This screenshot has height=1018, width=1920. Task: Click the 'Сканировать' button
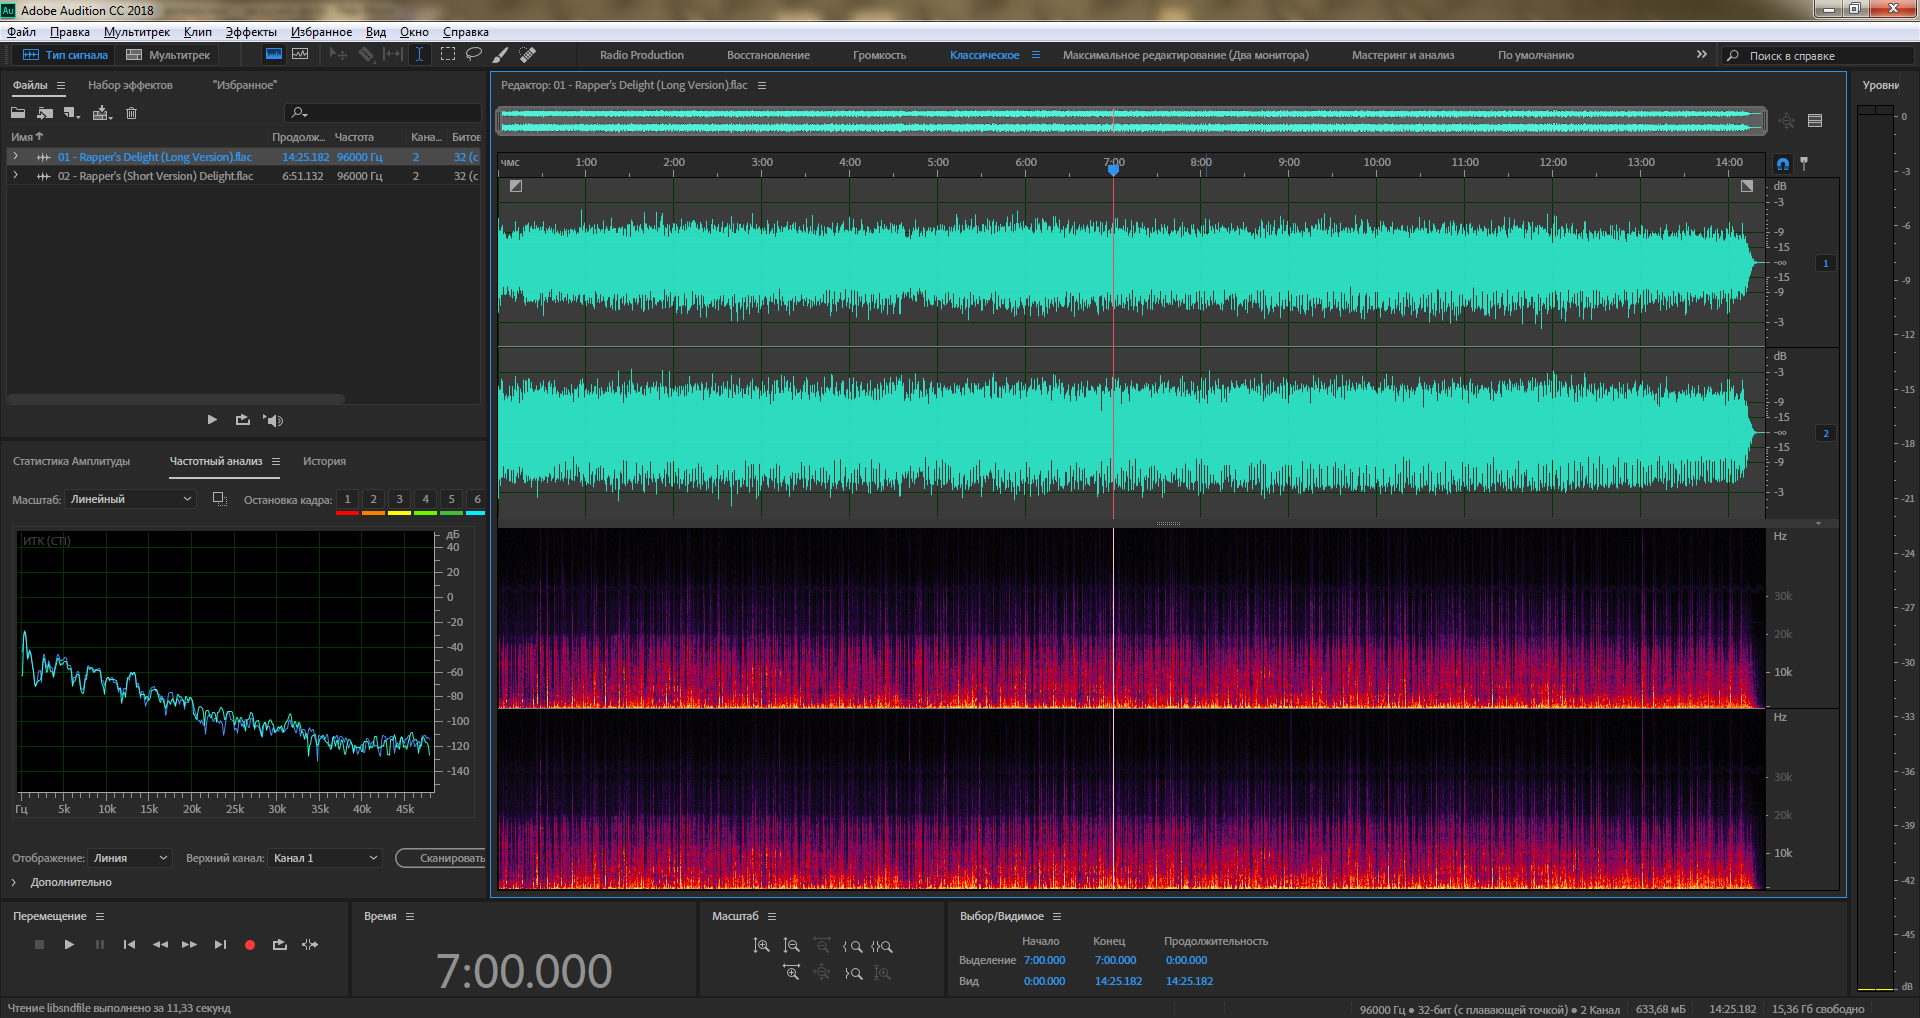[441, 858]
